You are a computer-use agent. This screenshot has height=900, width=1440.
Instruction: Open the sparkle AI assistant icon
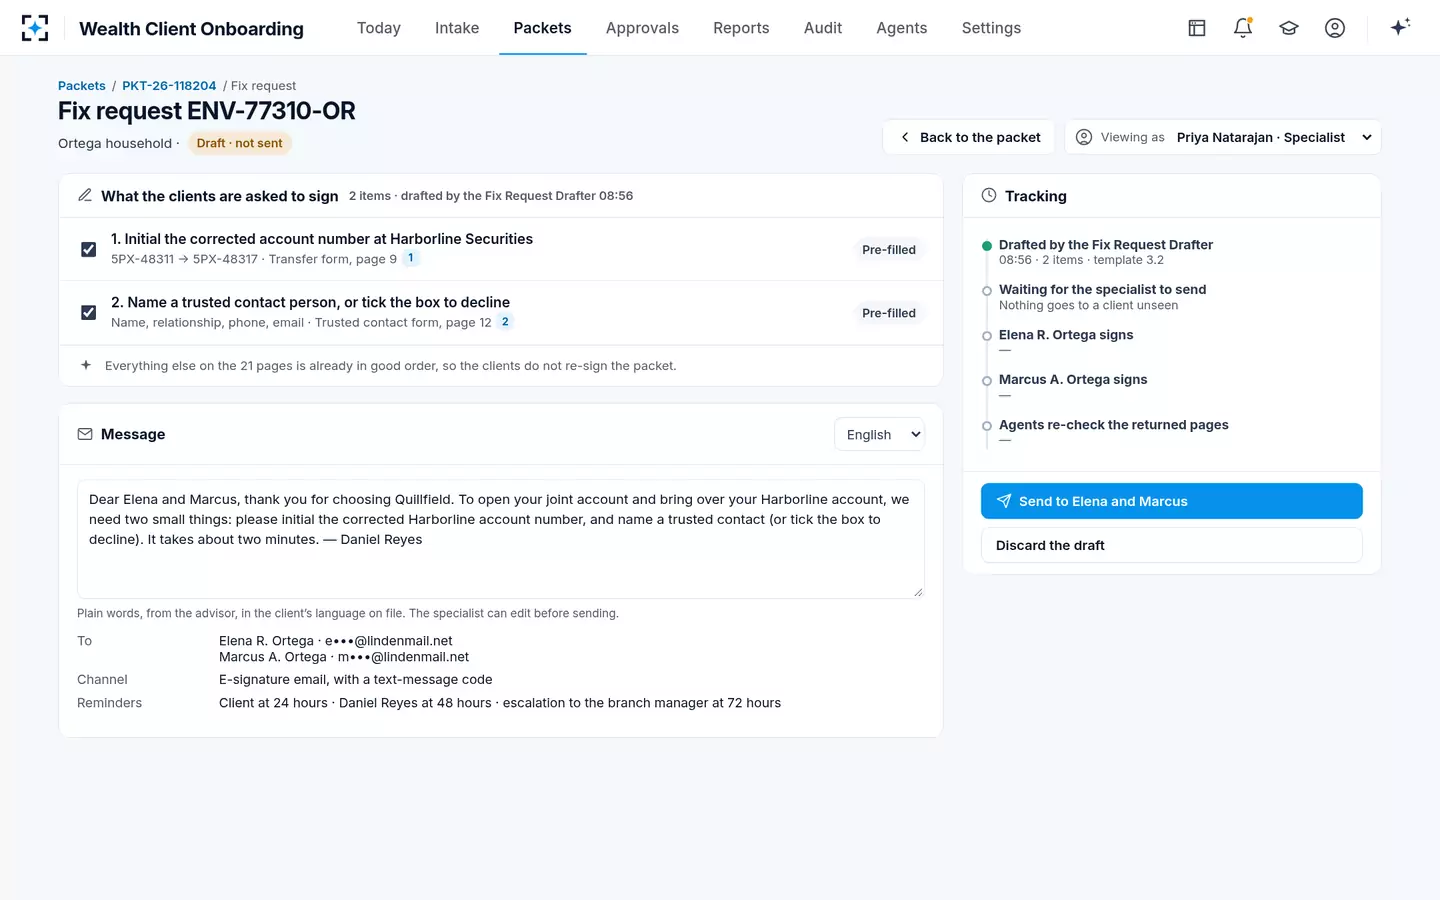pyautogui.click(x=1400, y=27)
